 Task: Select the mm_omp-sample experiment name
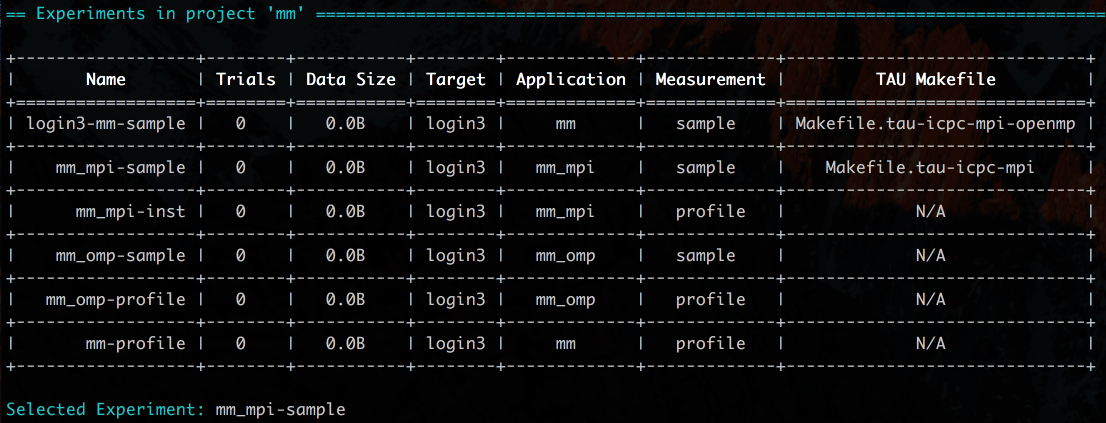coord(121,255)
